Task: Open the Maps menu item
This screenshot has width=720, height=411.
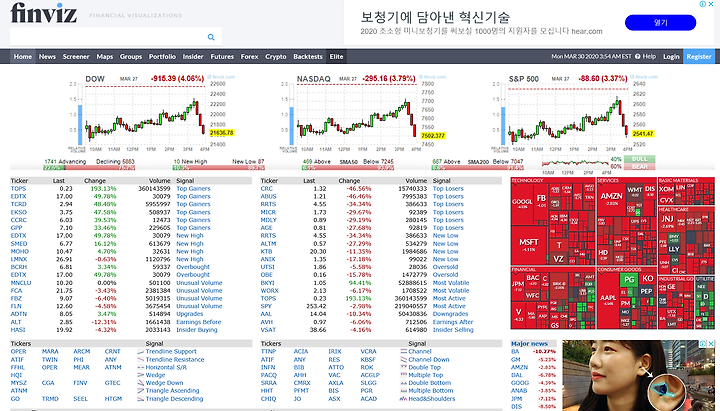Action: tap(105, 56)
